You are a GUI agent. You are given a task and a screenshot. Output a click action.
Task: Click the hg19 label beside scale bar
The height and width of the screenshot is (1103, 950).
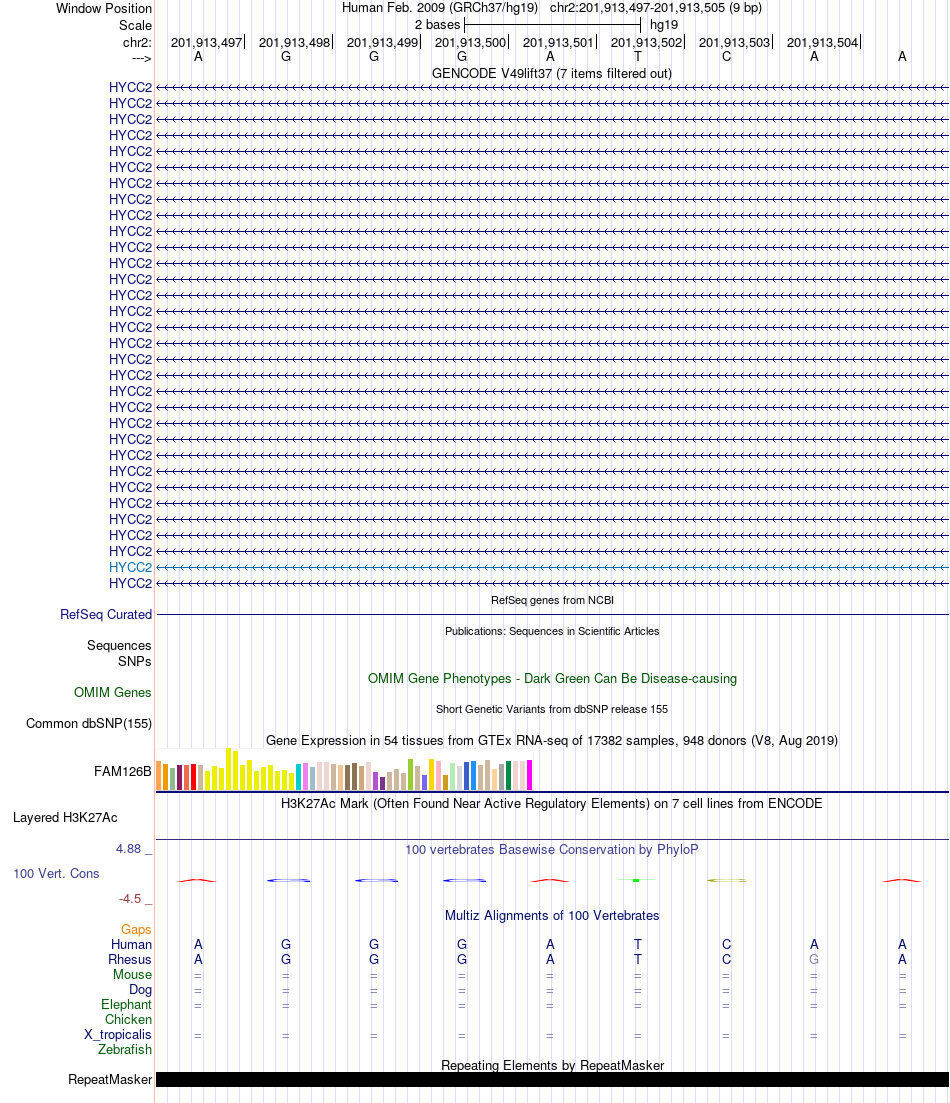pos(664,25)
